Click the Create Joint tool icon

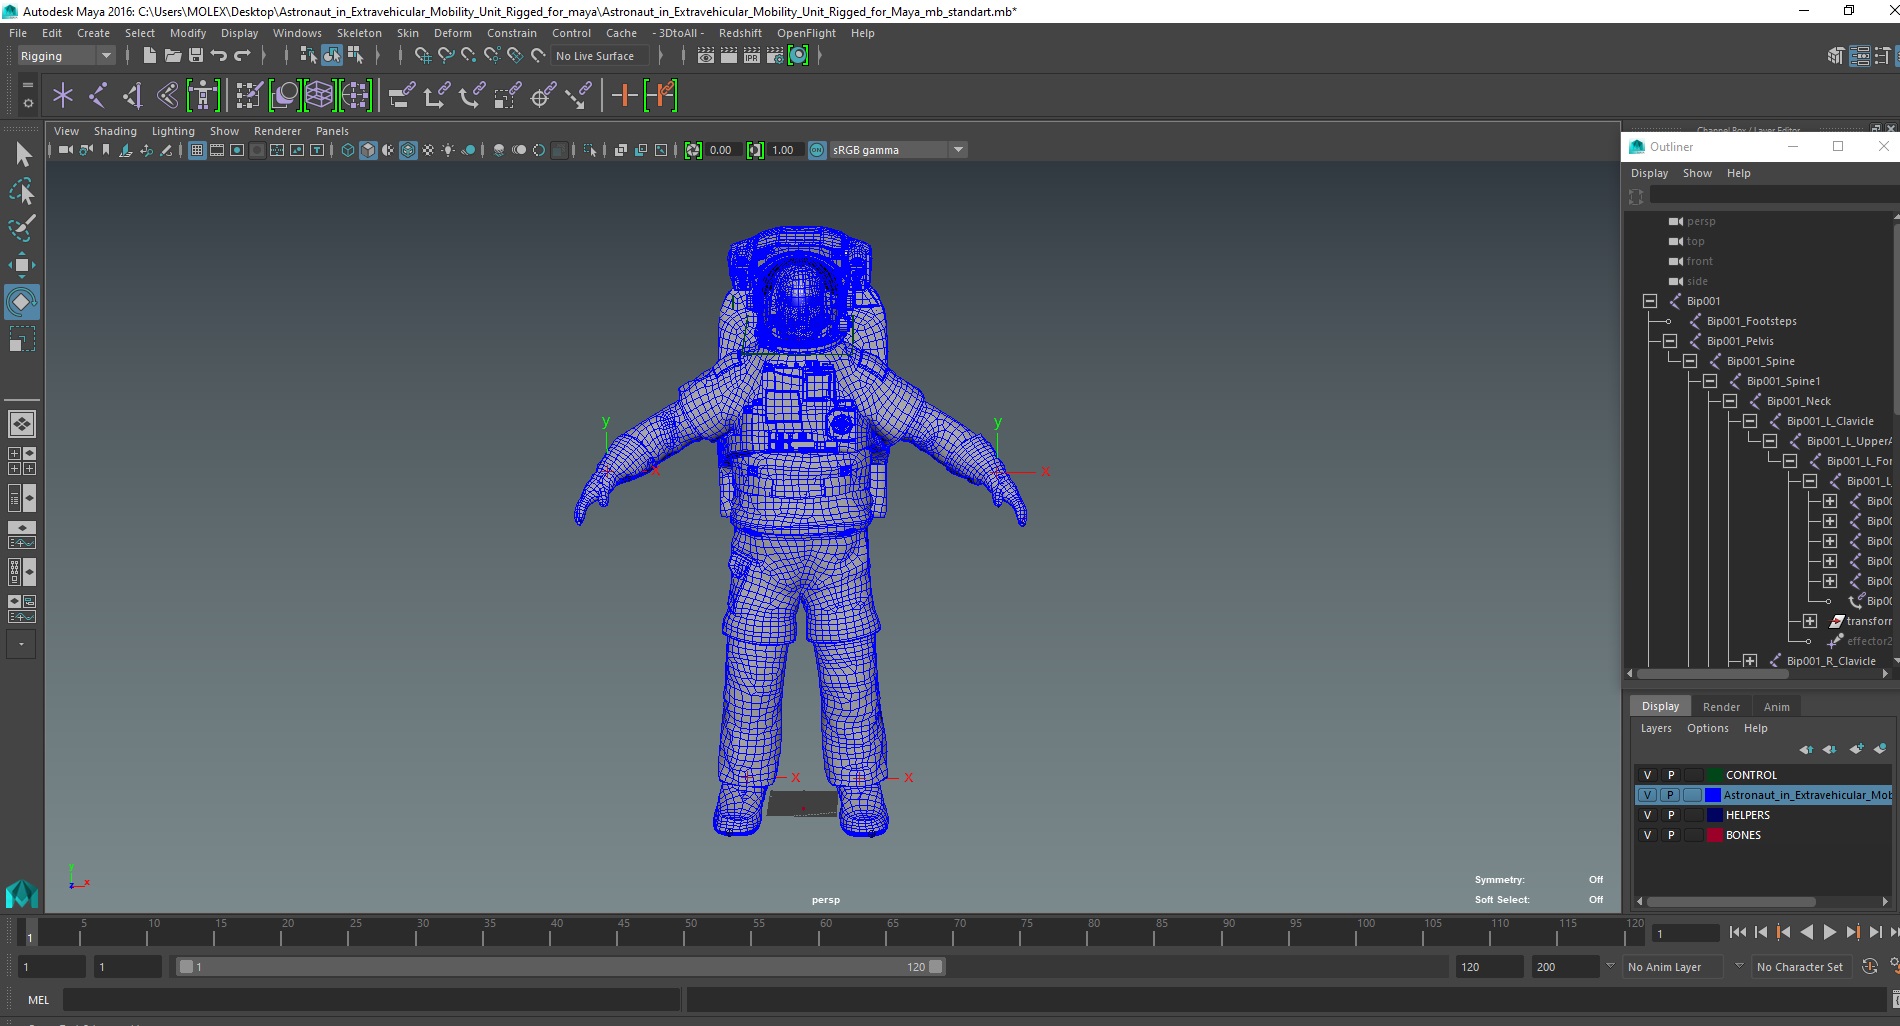[98, 96]
